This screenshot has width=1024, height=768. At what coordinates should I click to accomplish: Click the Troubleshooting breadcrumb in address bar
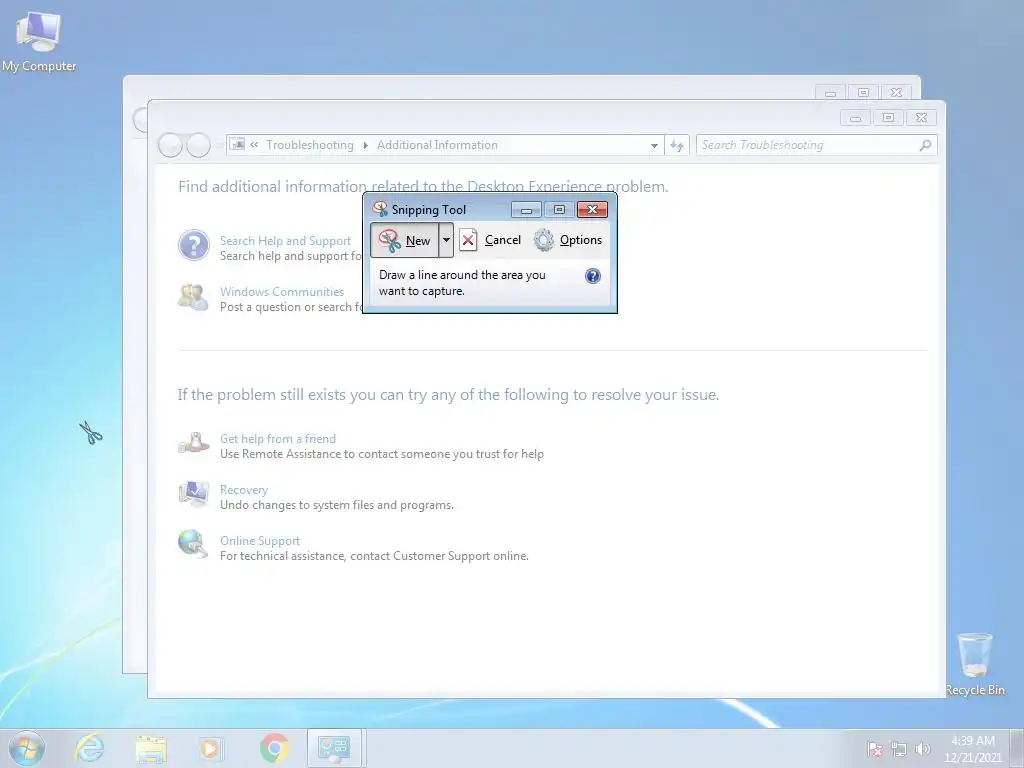[310, 145]
